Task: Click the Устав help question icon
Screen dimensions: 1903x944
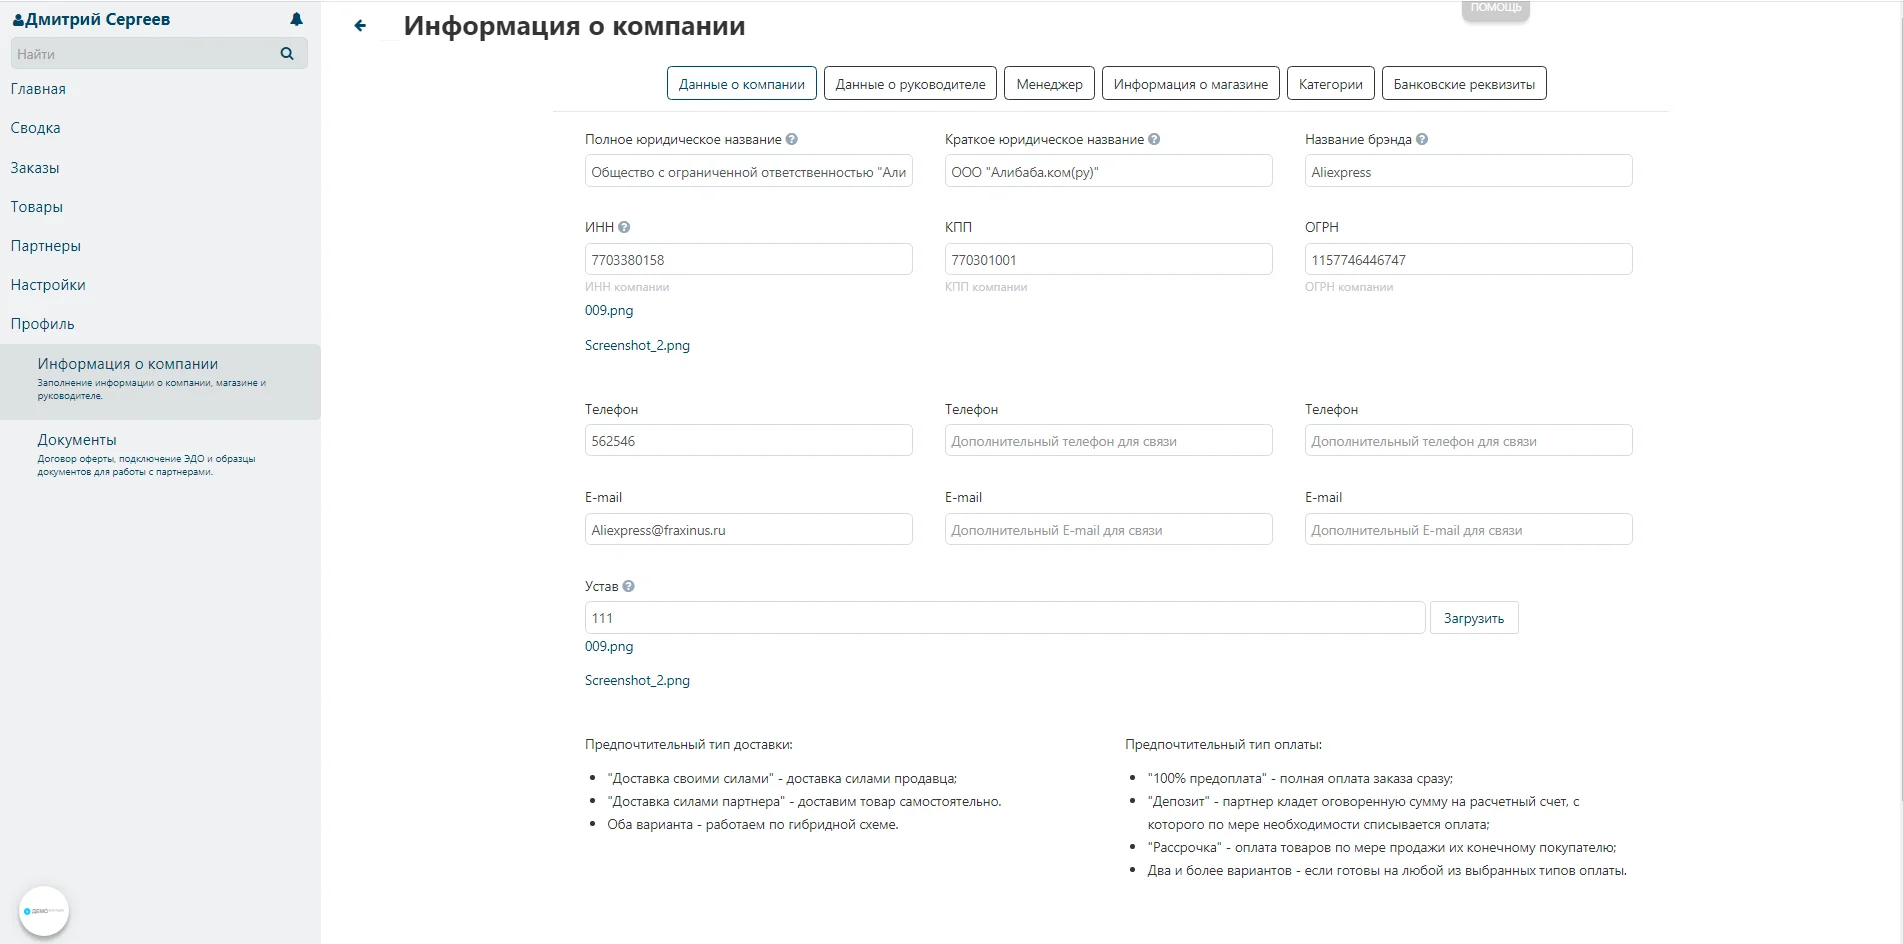Action: [x=628, y=587]
